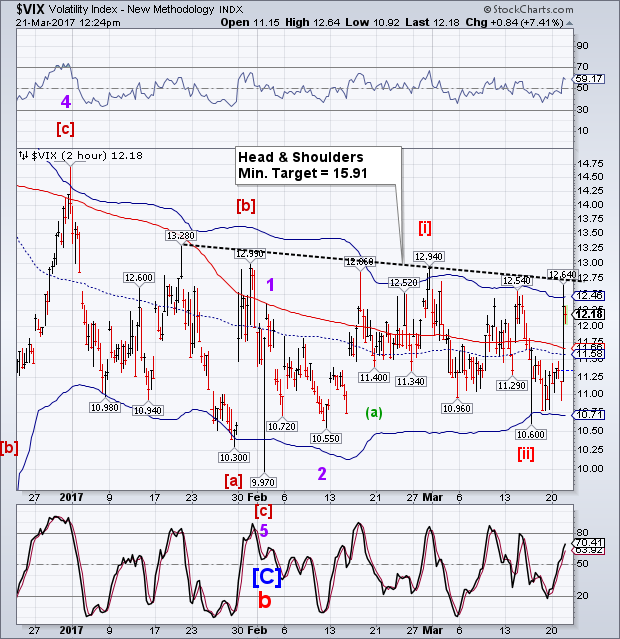620x639 pixels.
Task: Click the purple wave 1 label
Action: [x=269, y=284]
